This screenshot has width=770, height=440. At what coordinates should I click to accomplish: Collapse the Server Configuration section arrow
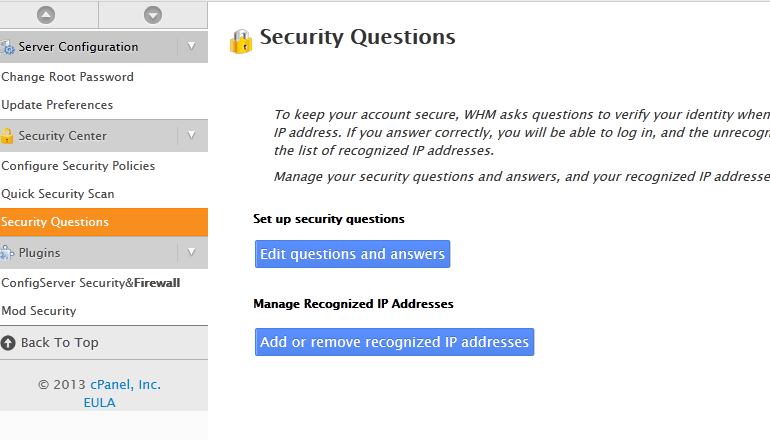(192, 47)
